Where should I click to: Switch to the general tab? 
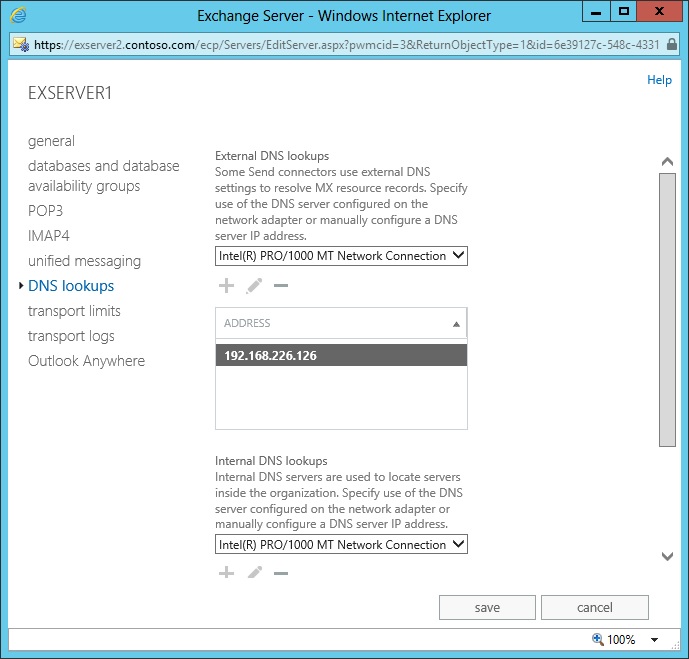pos(51,141)
